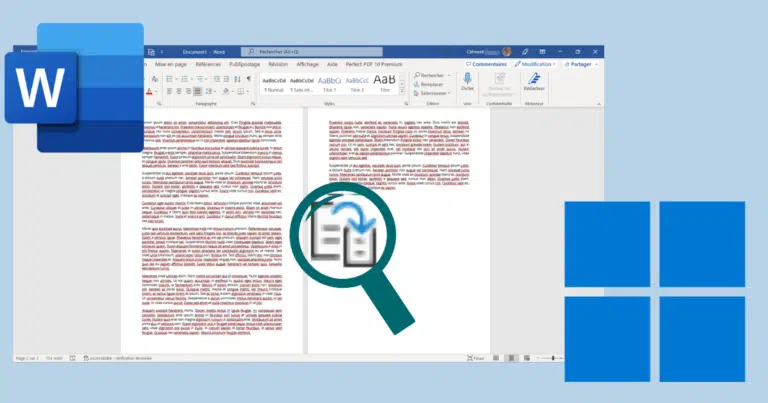Image resolution: width=768 pixels, height=403 pixels.
Task: Open the Commentaires pane
Action: pyautogui.click(x=486, y=64)
